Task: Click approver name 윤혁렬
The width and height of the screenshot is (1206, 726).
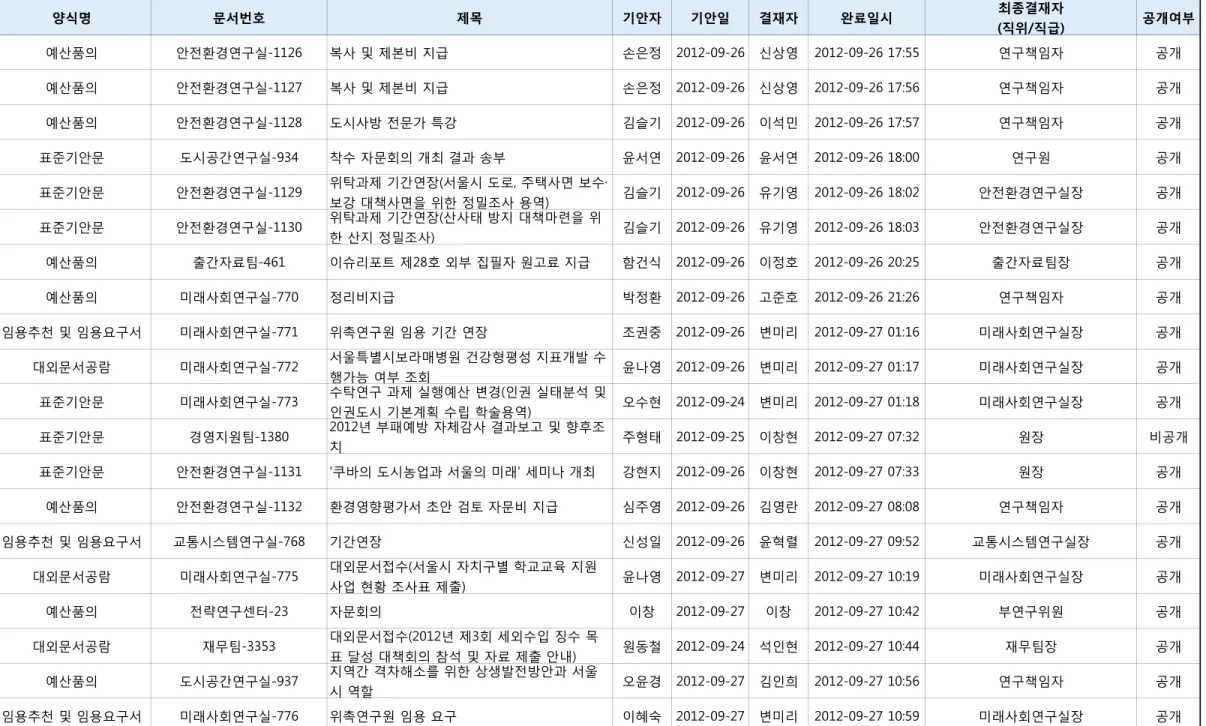Action: pyautogui.click(x=778, y=542)
